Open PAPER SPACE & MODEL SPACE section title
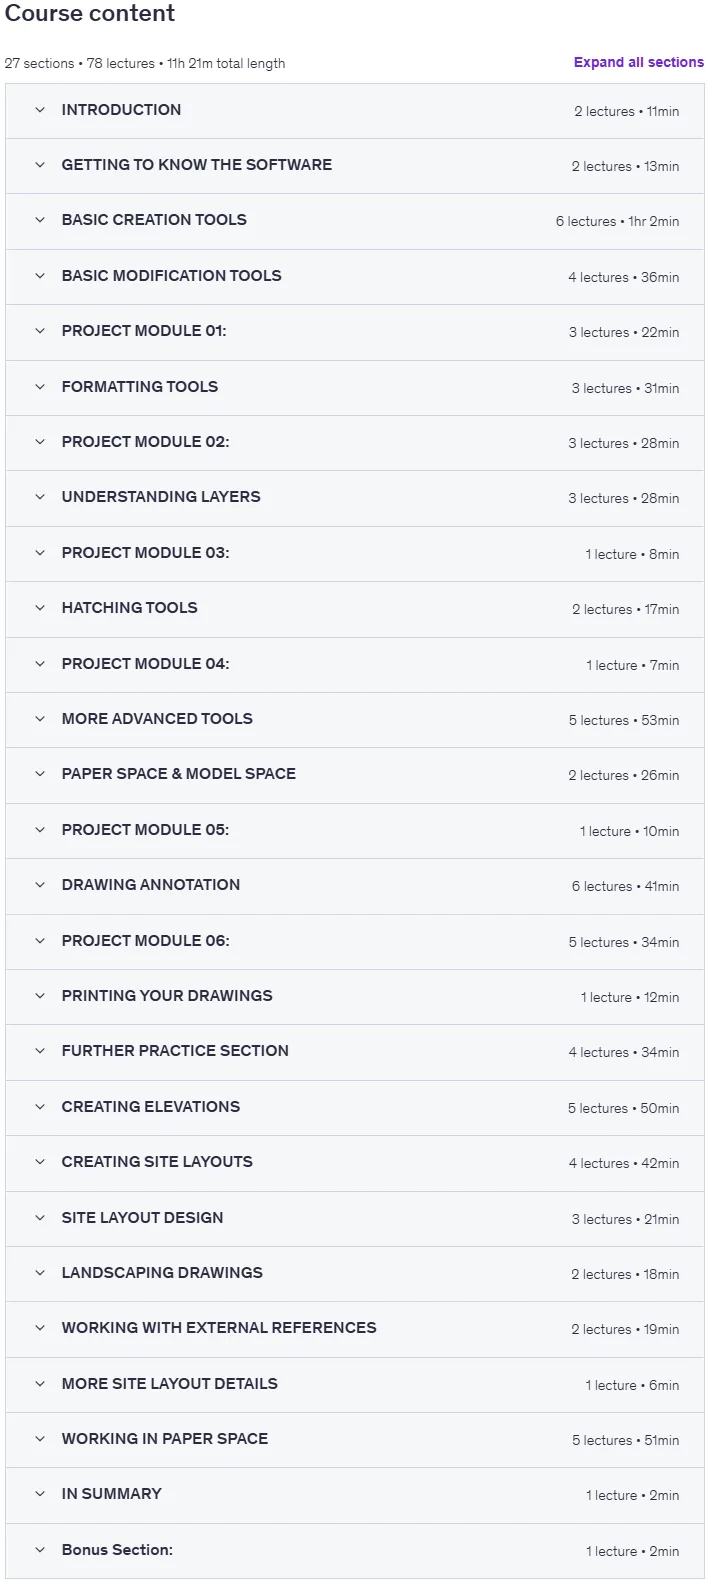The height and width of the screenshot is (1585, 711). 179,774
